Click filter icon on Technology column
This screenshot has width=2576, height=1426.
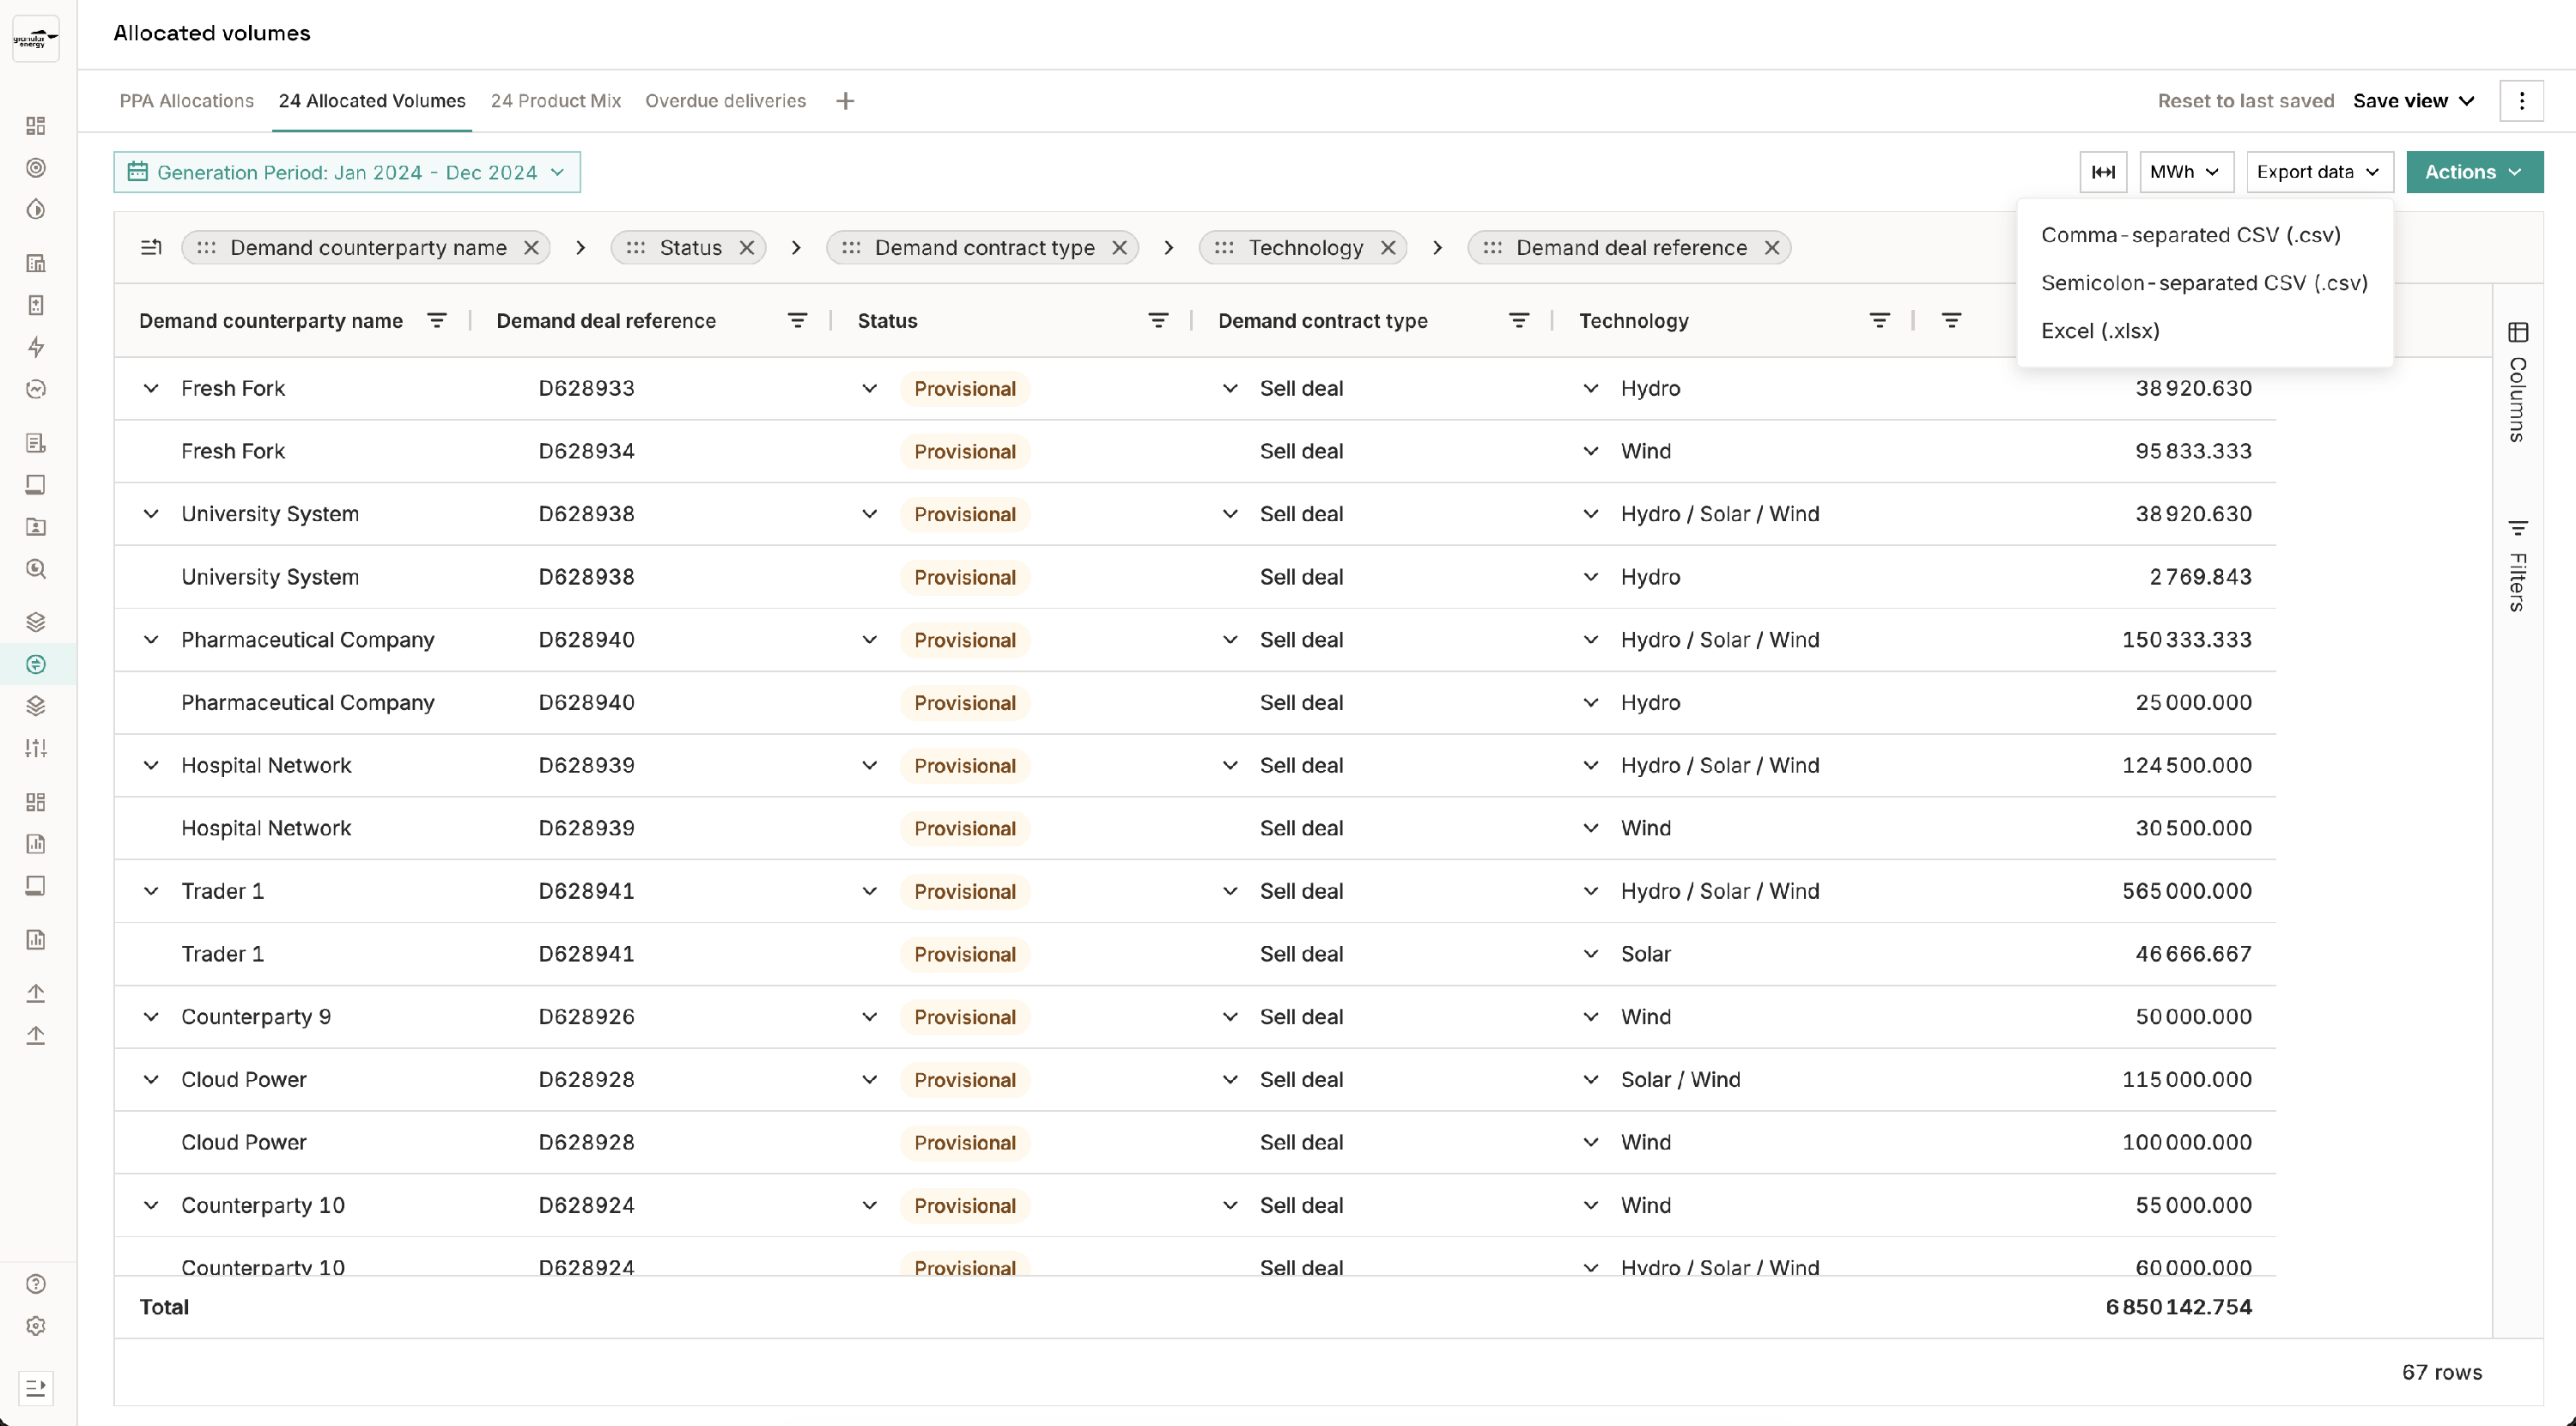click(x=1879, y=321)
